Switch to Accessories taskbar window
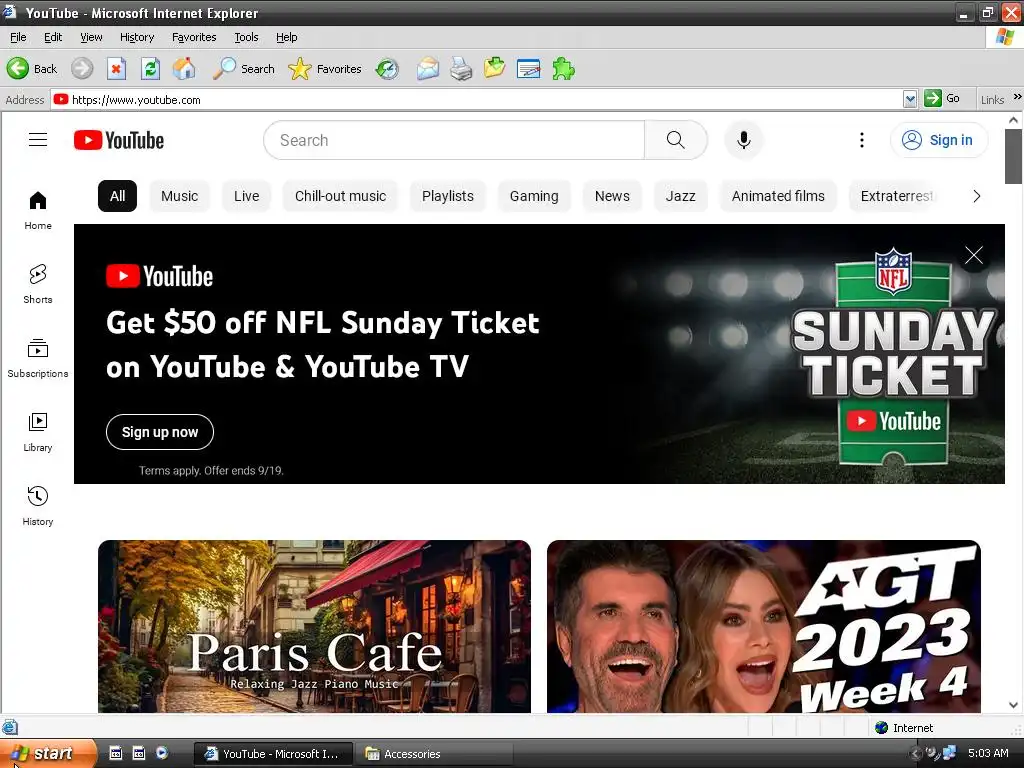This screenshot has height=768, width=1024. (434, 754)
